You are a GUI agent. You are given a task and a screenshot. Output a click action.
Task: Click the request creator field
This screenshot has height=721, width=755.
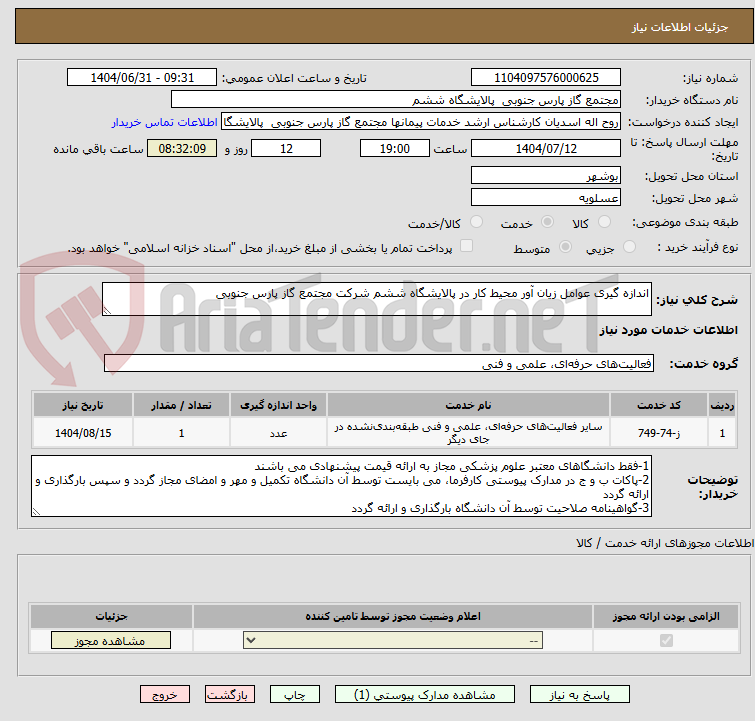coord(421,122)
